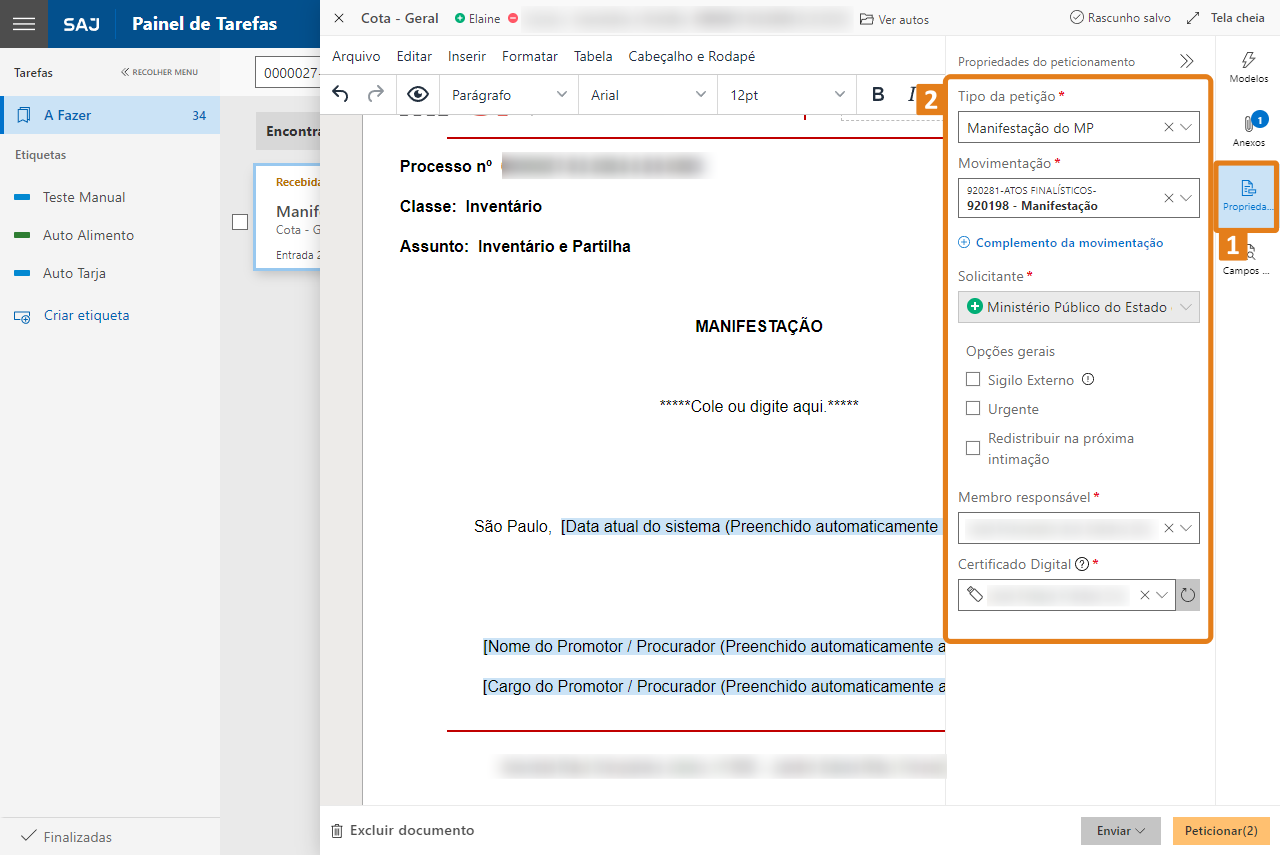
Task: Open the Inserir menu
Action: click(466, 56)
